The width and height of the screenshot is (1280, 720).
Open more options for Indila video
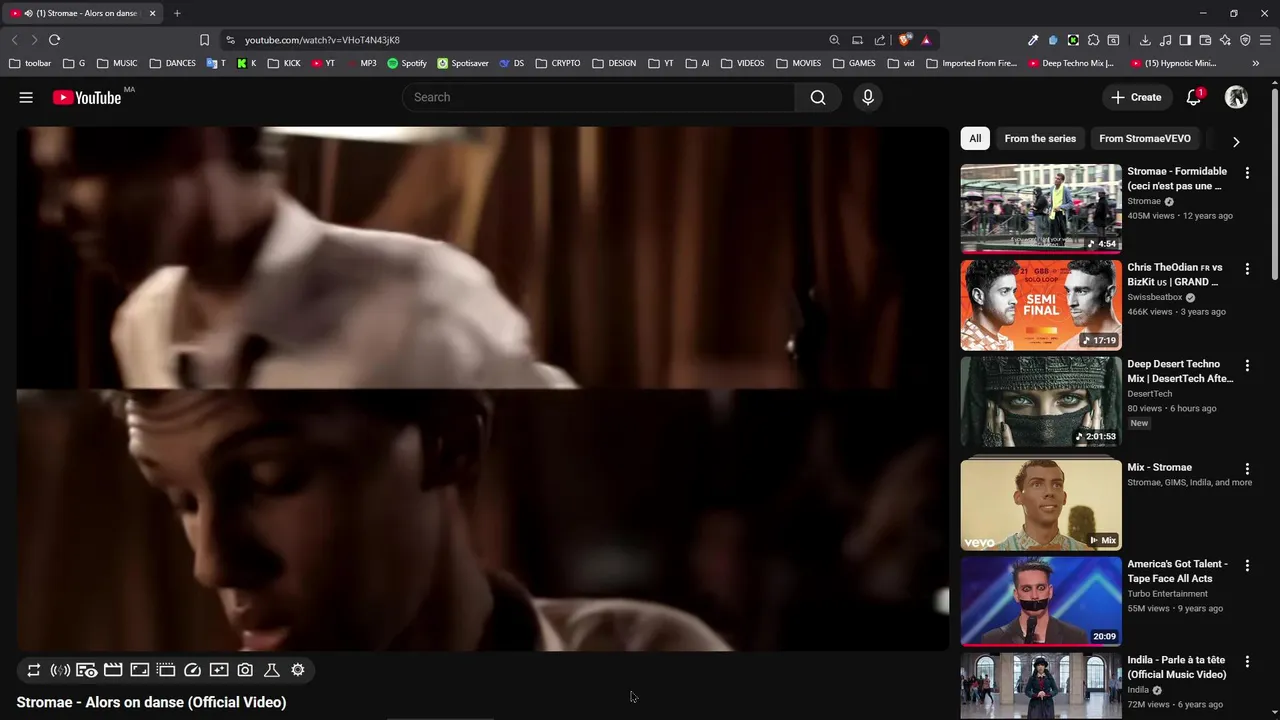pos(1247,662)
